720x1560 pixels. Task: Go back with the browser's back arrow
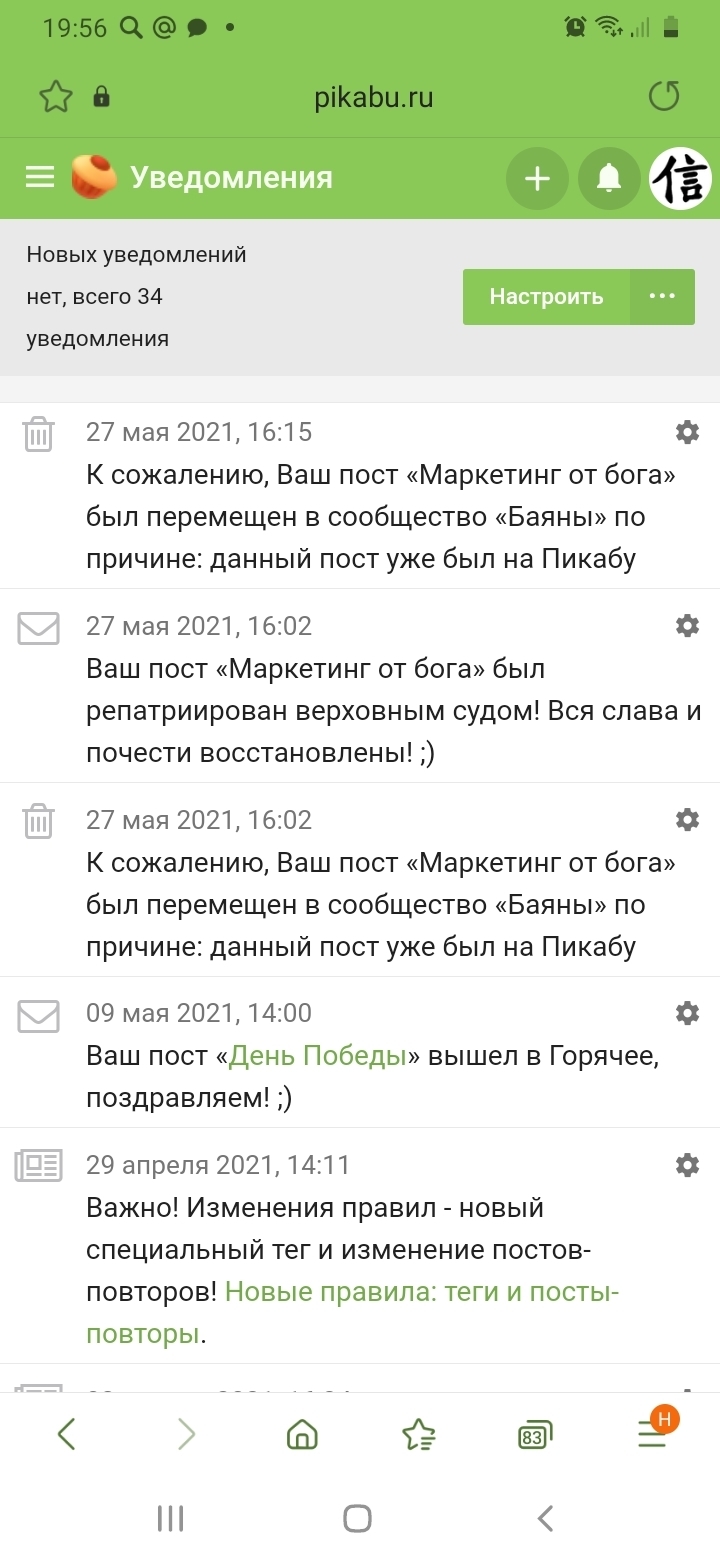pyautogui.click(x=66, y=1435)
